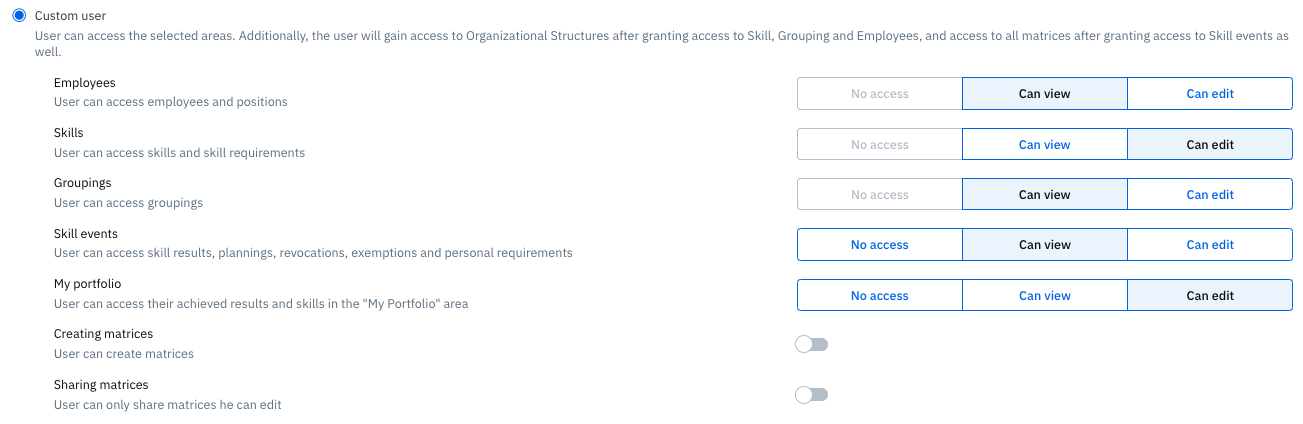Viewport: 1303px width, 424px height.
Task: Choose No access for Skills
Action: tap(879, 145)
